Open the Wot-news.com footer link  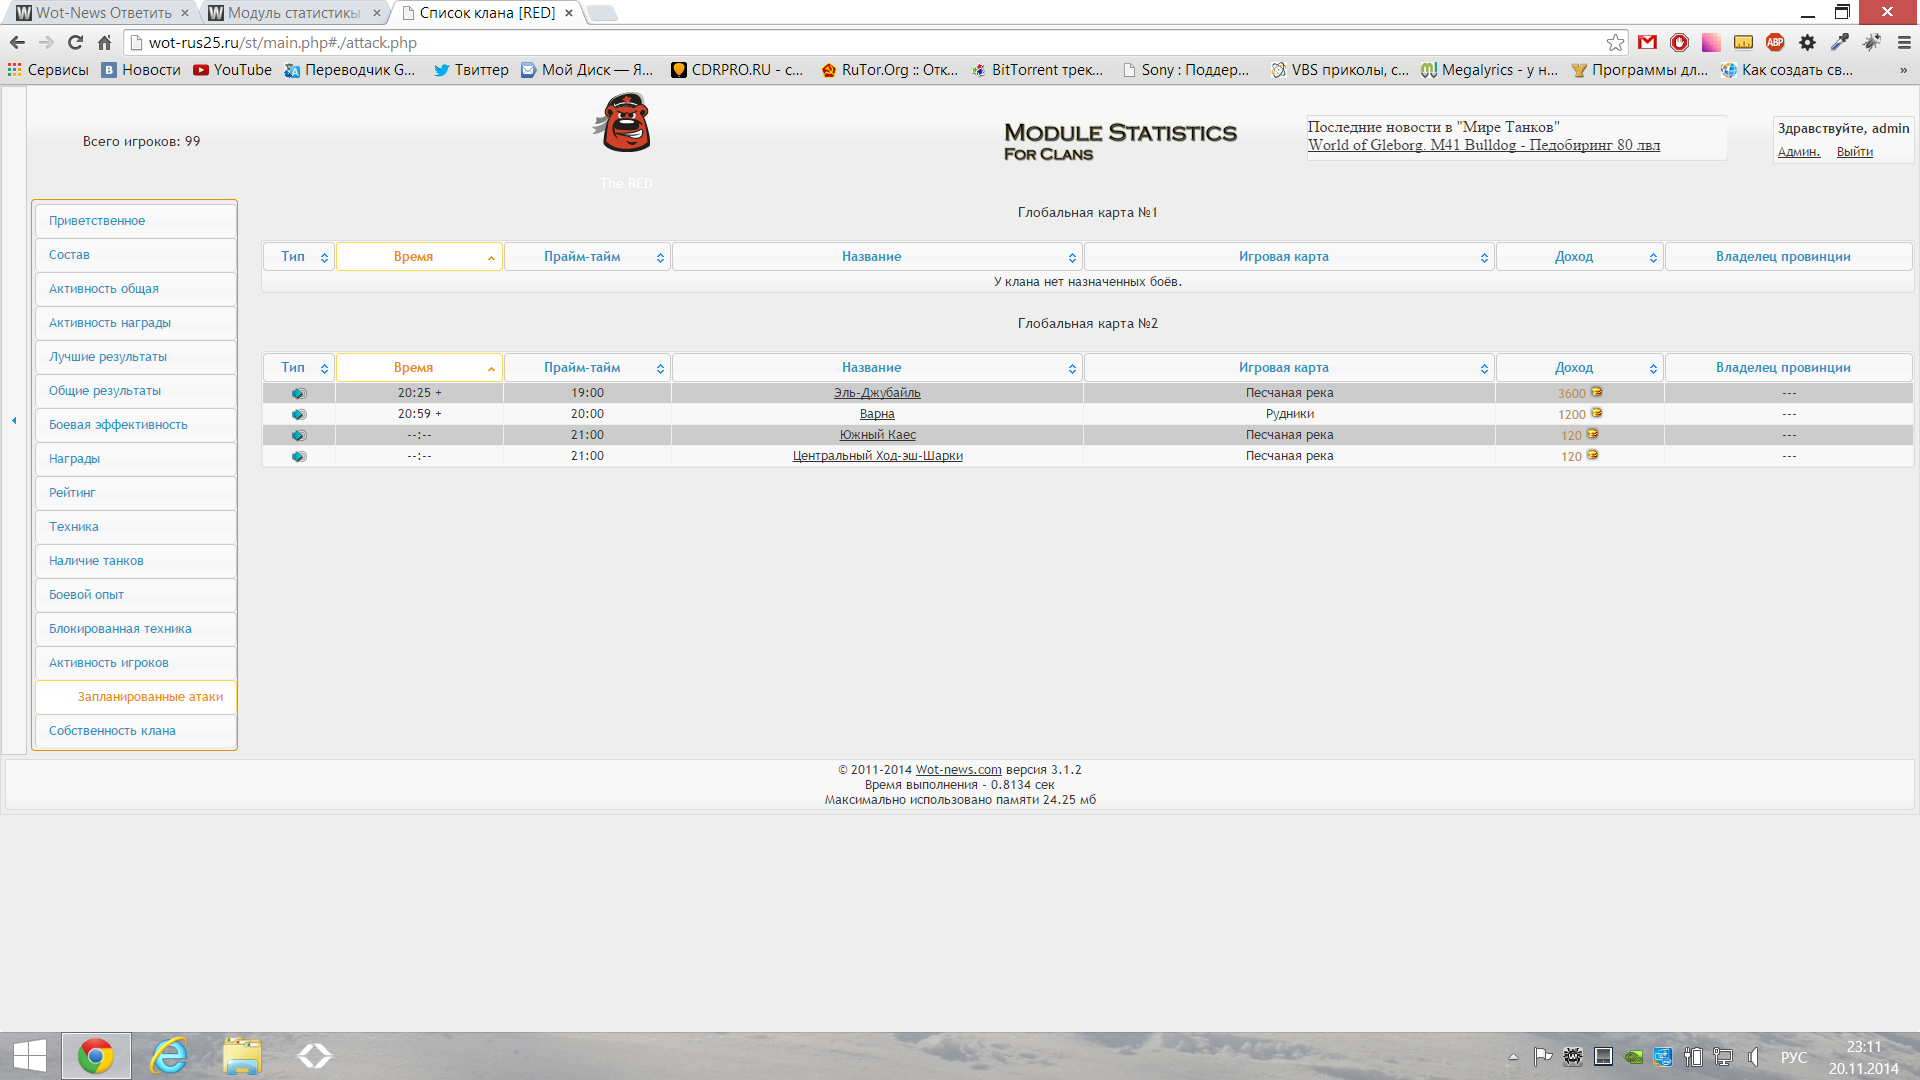[958, 770]
